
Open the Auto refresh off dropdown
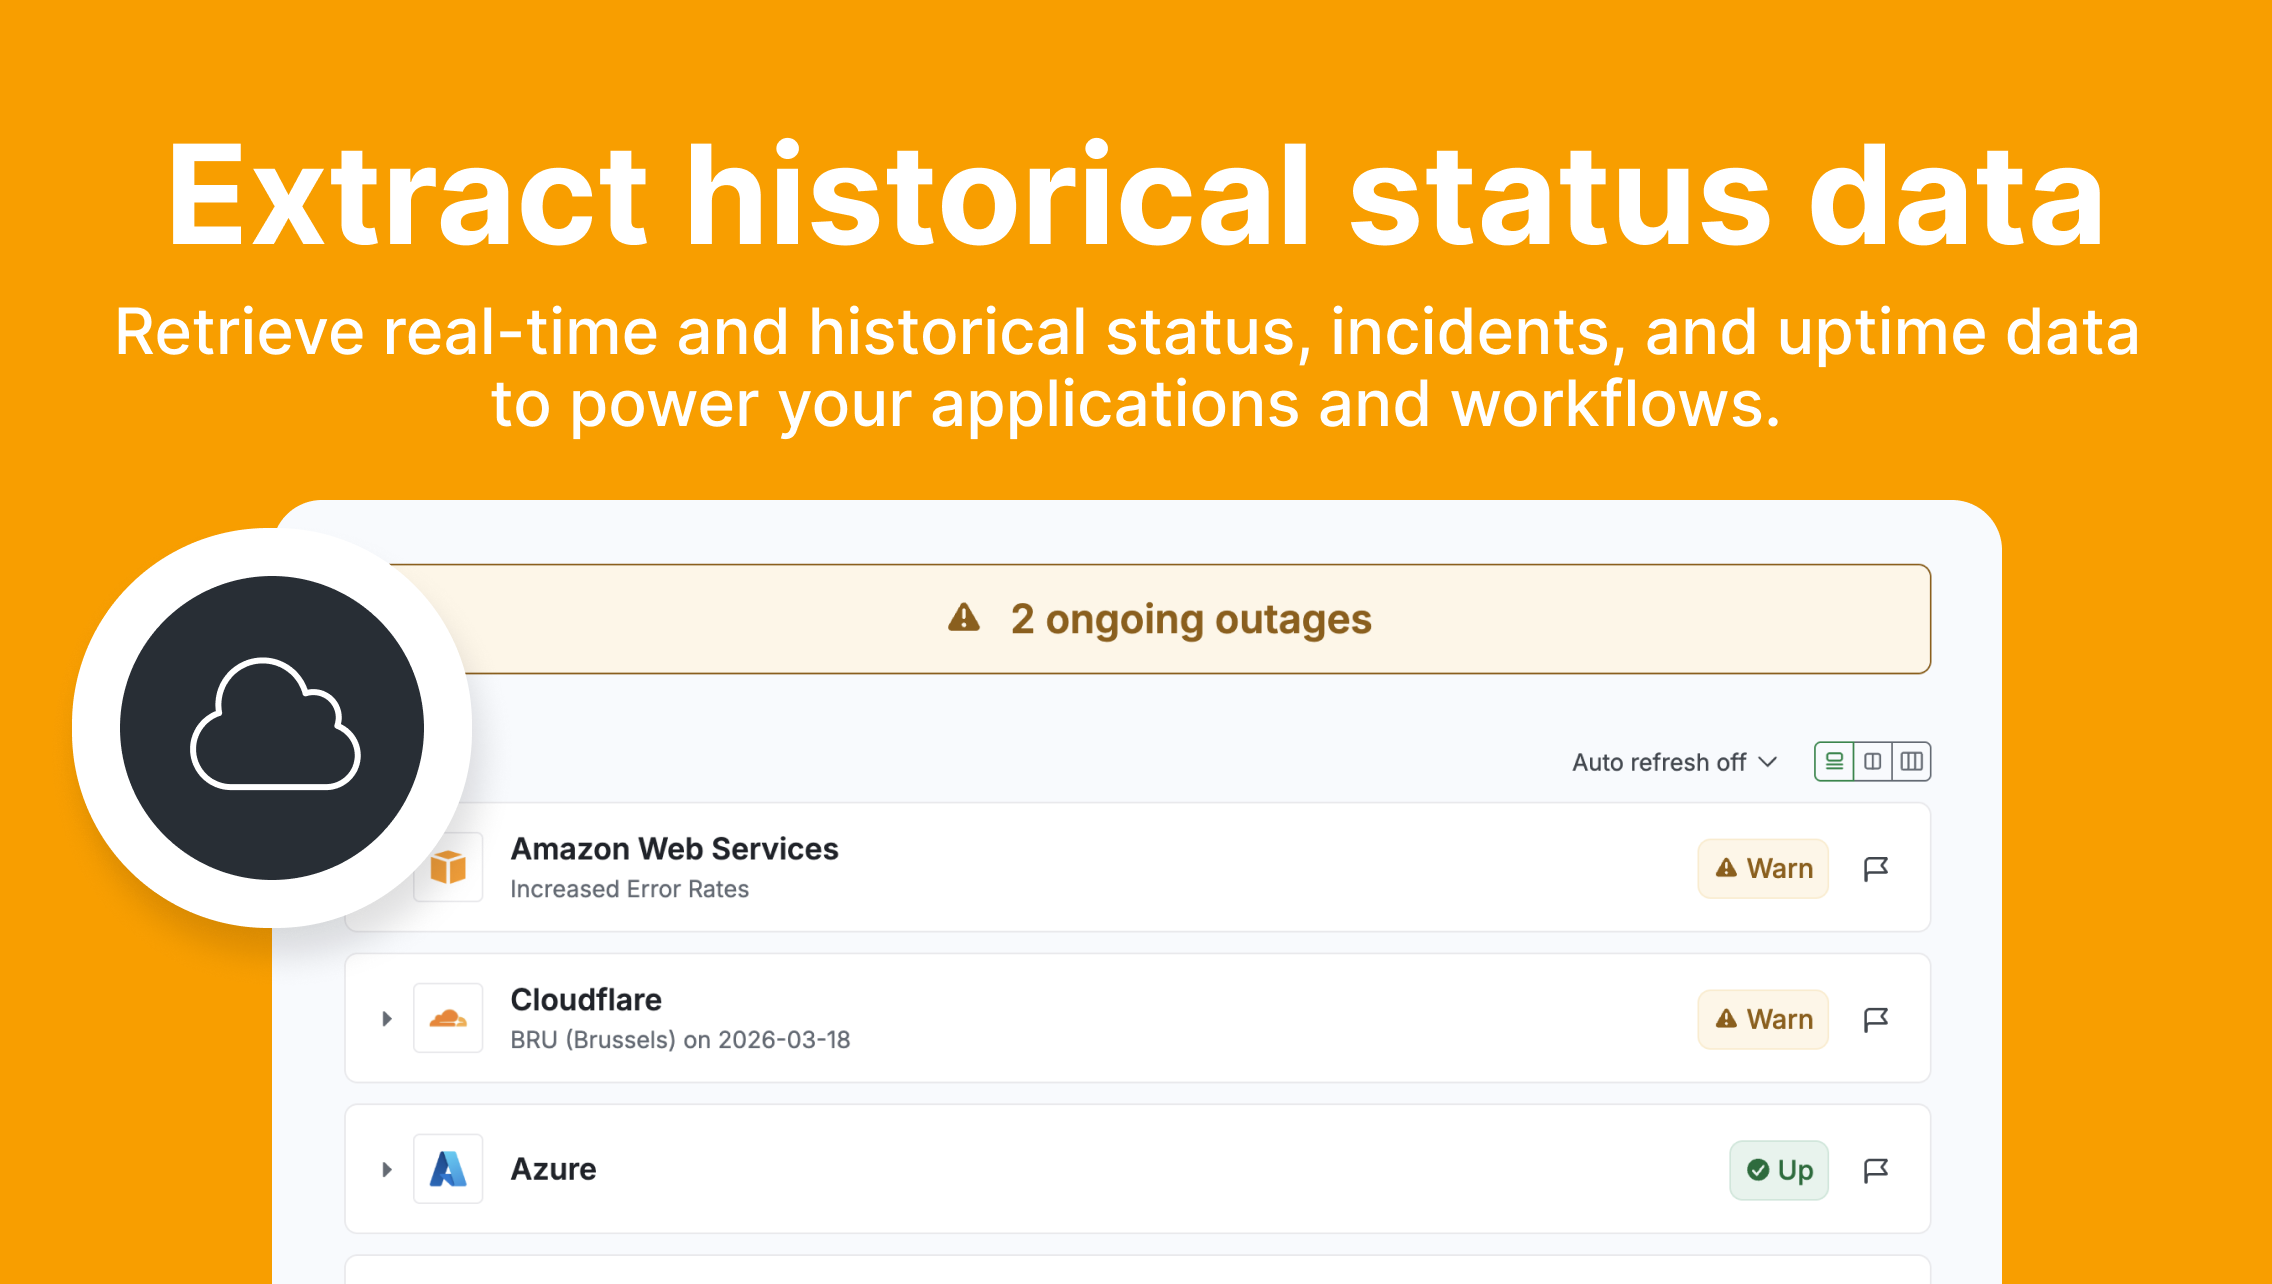[1674, 762]
